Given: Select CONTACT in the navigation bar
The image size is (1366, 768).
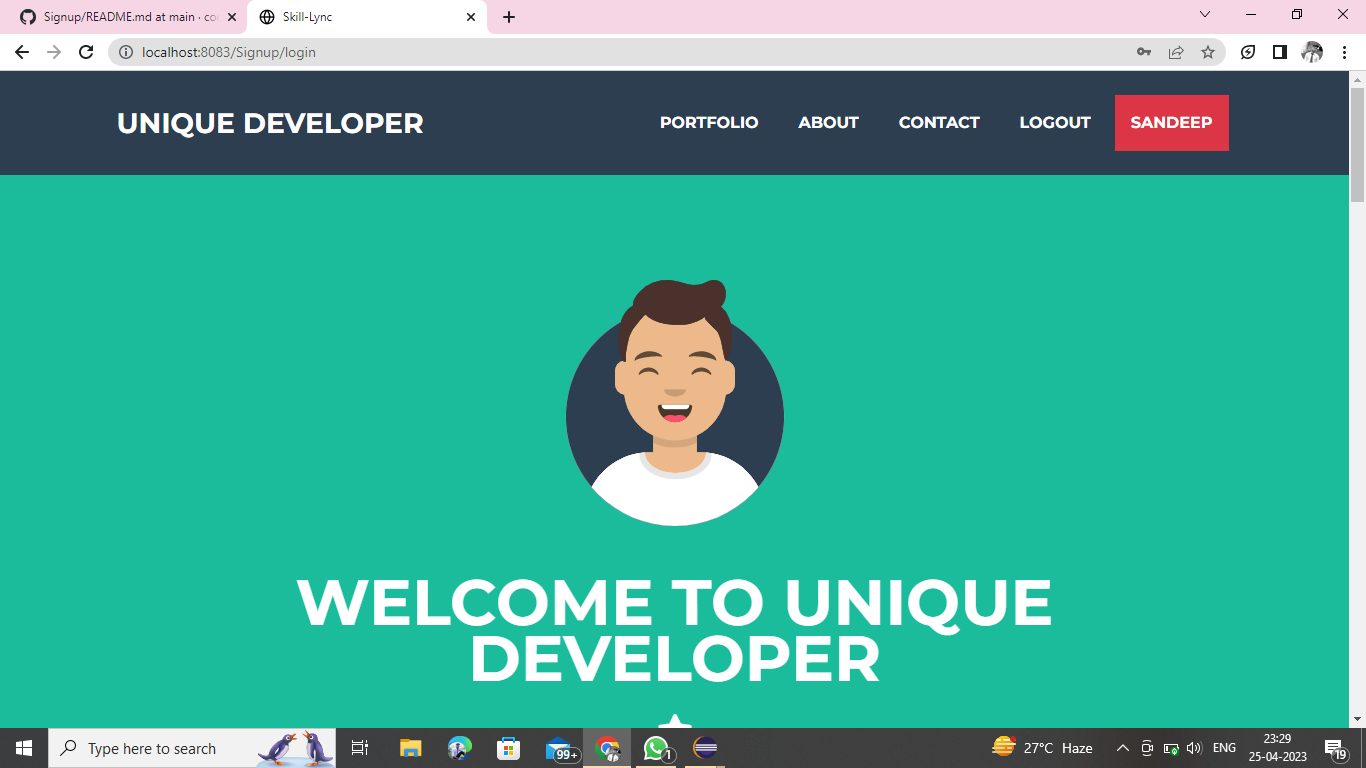Looking at the screenshot, I should pyautogui.click(x=938, y=122).
